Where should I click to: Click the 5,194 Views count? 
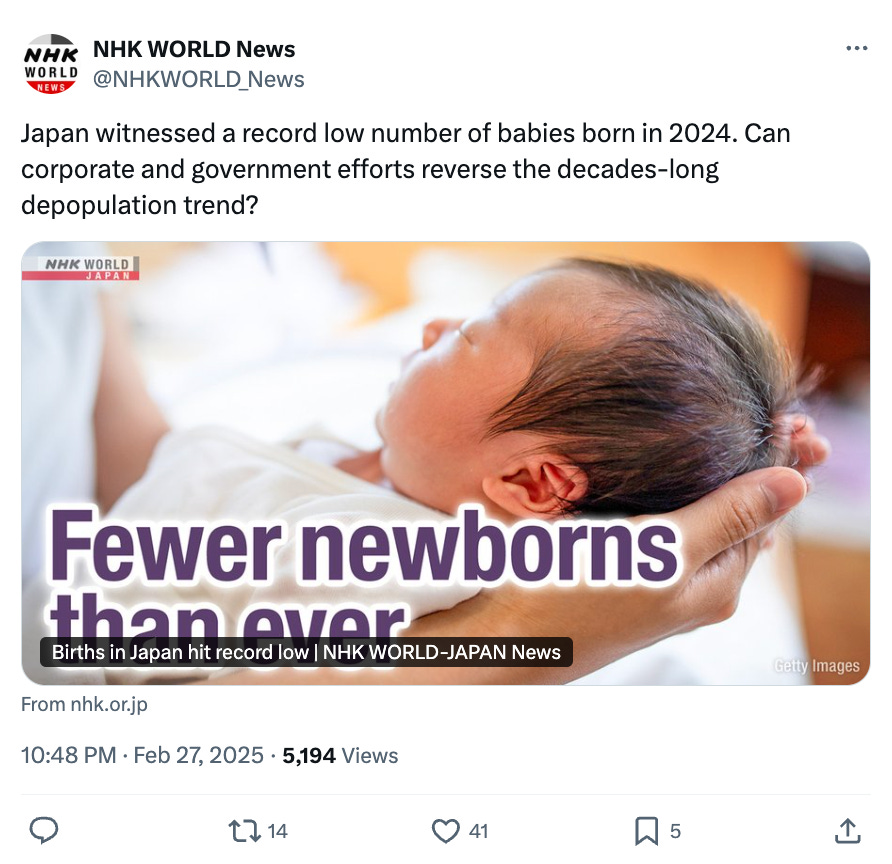coord(340,755)
